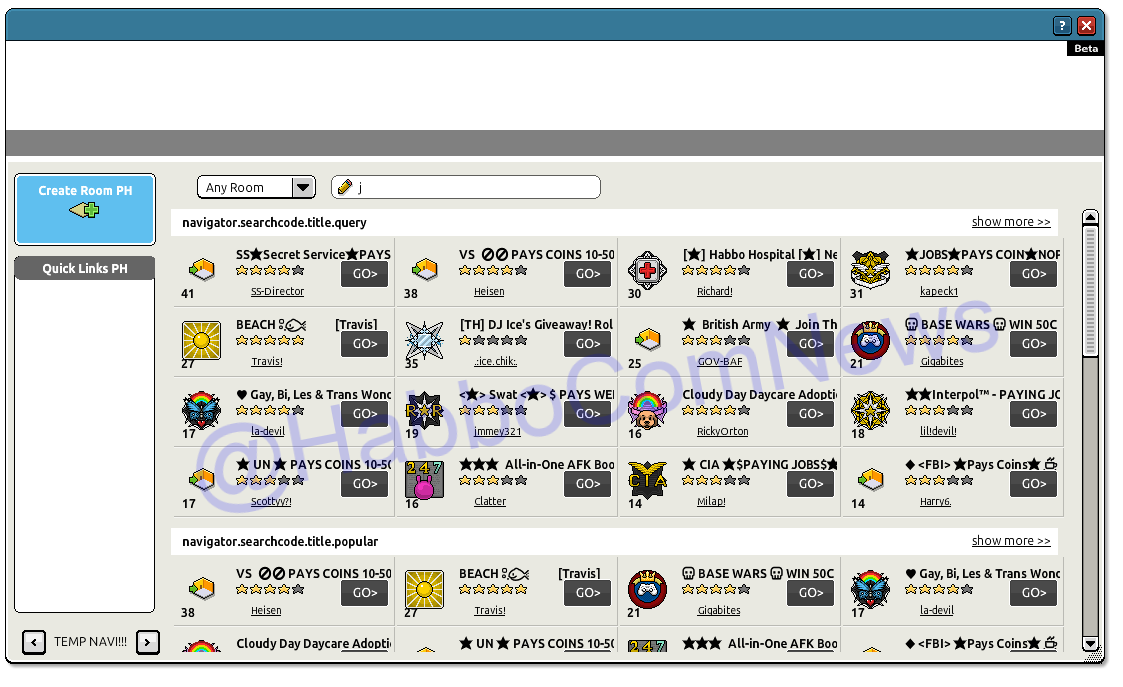Open owner profile RickyOrton
The width and height of the screenshot is (1123, 687).
click(x=722, y=431)
